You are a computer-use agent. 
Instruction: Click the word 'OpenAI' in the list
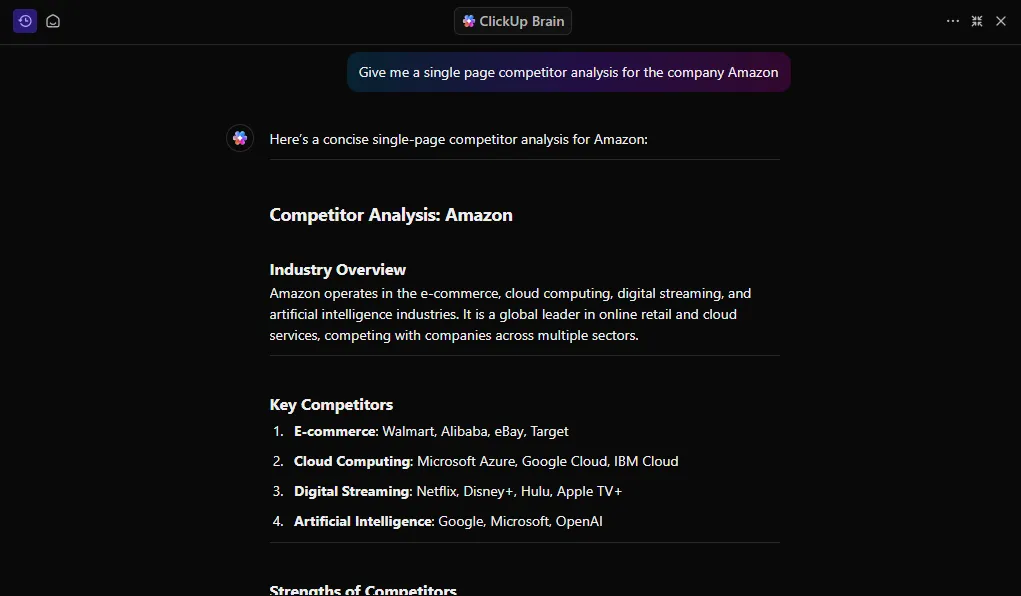[x=579, y=522]
